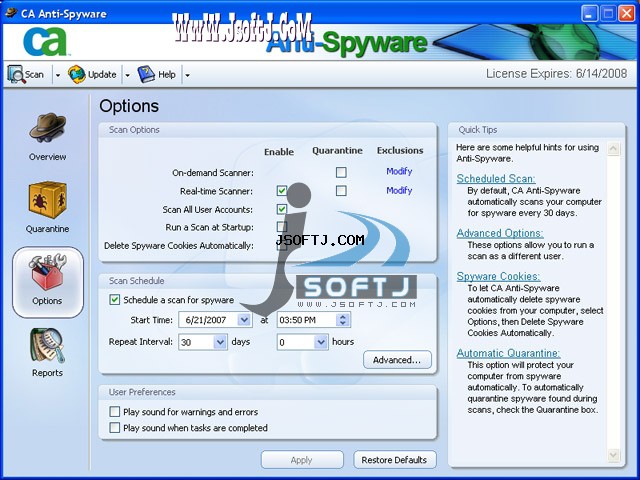Image resolution: width=640 pixels, height=480 pixels.
Task: Click Modify exclusions for Real-time Scanner
Action: (x=399, y=190)
